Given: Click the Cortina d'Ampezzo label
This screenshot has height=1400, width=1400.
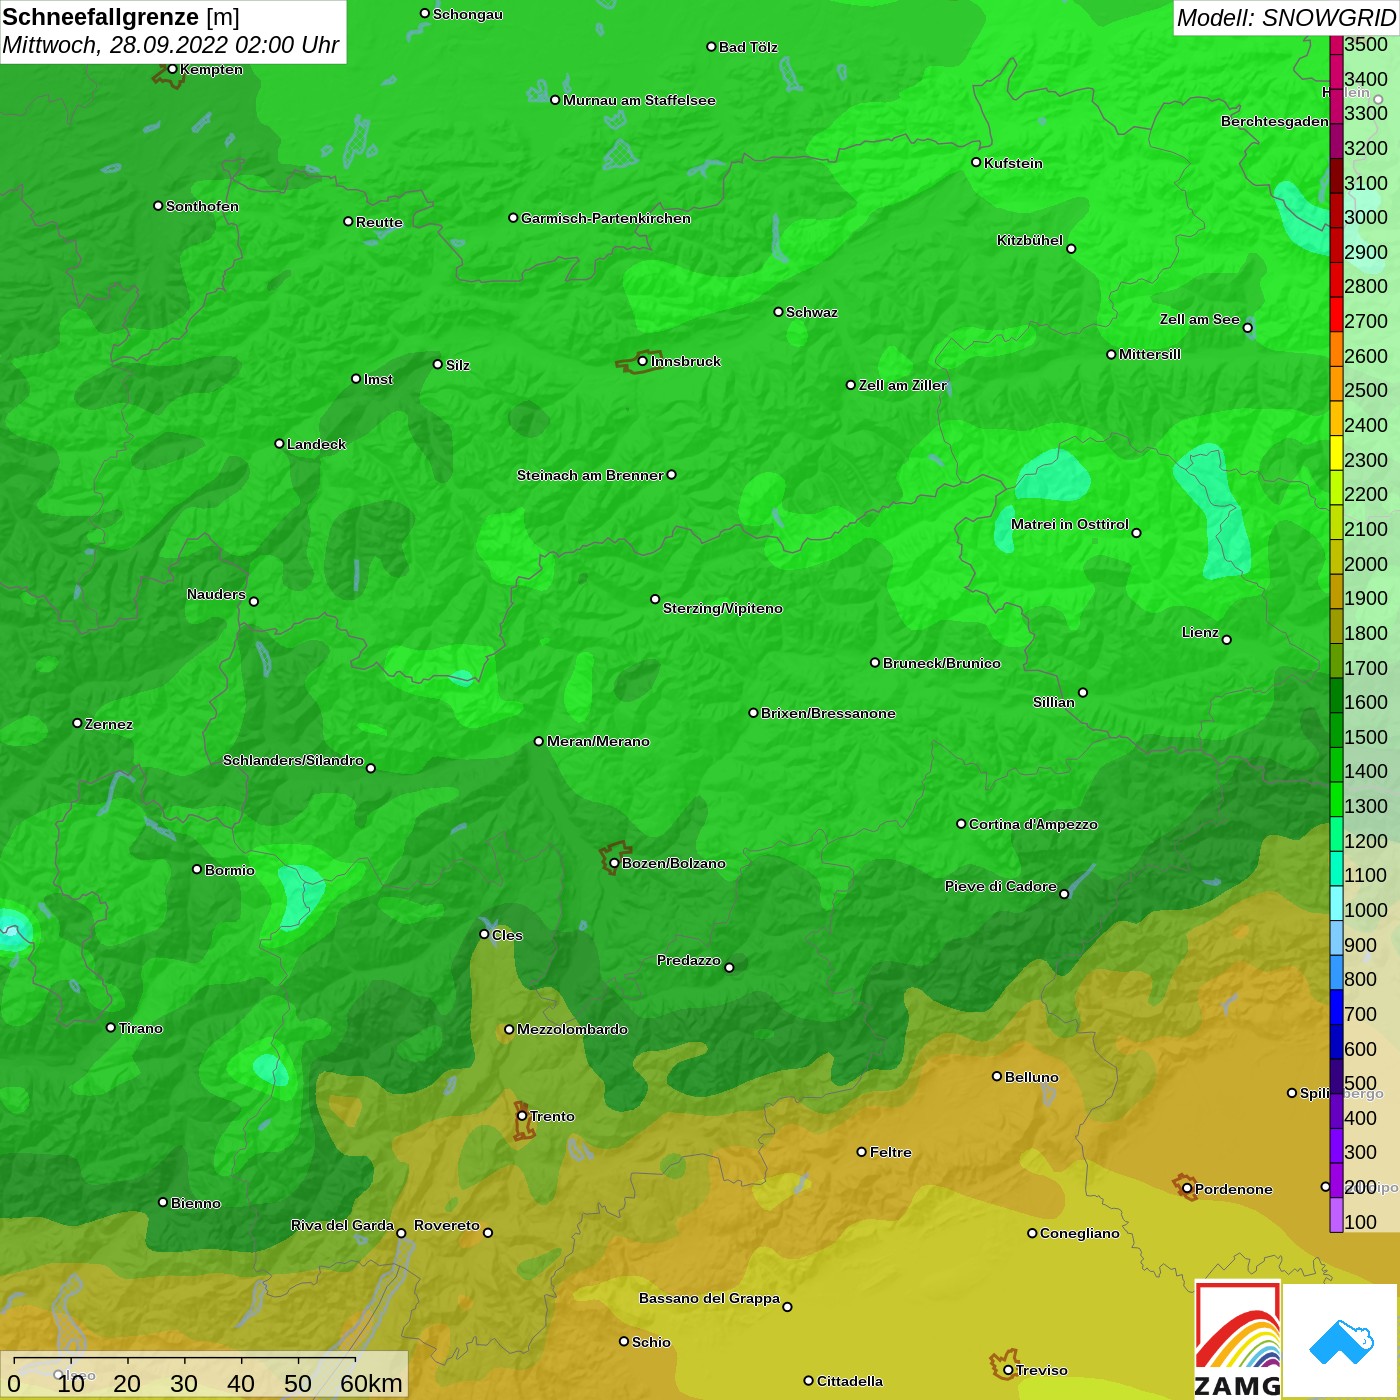Looking at the screenshot, I should click(1033, 824).
